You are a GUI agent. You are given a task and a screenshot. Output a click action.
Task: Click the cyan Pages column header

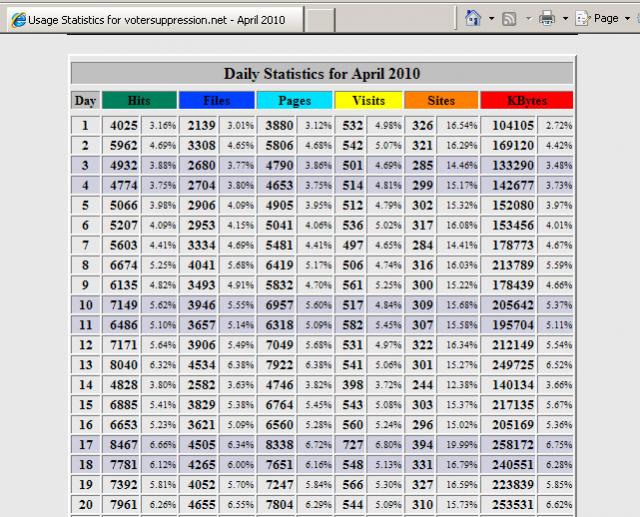click(294, 100)
